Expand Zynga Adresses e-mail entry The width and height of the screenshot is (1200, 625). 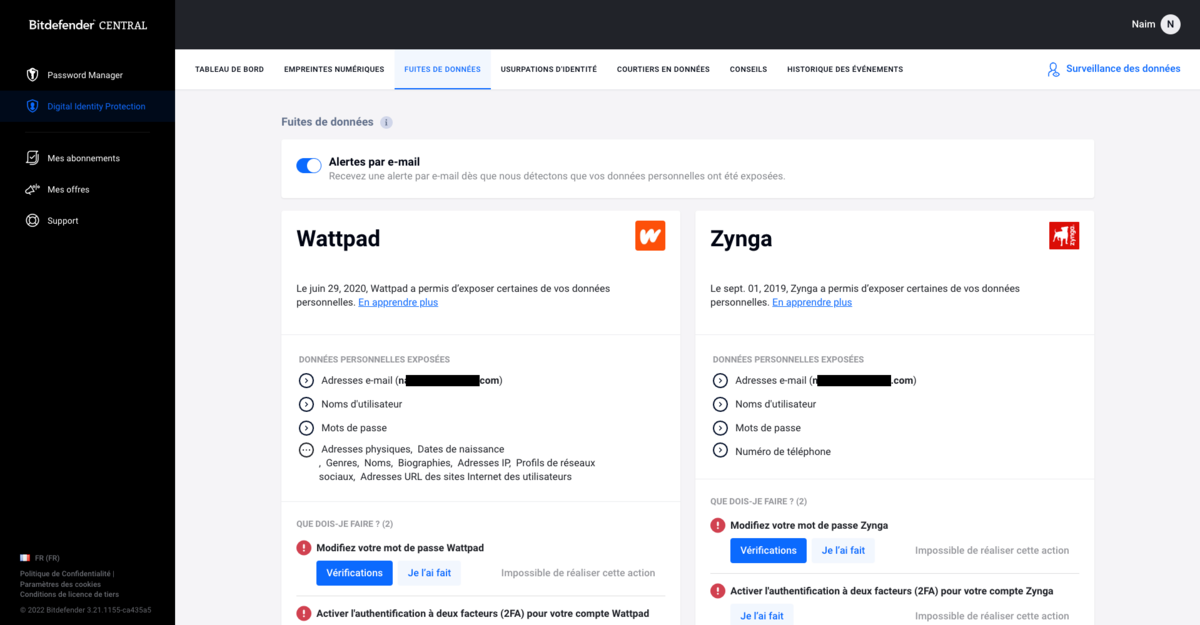click(x=720, y=380)
